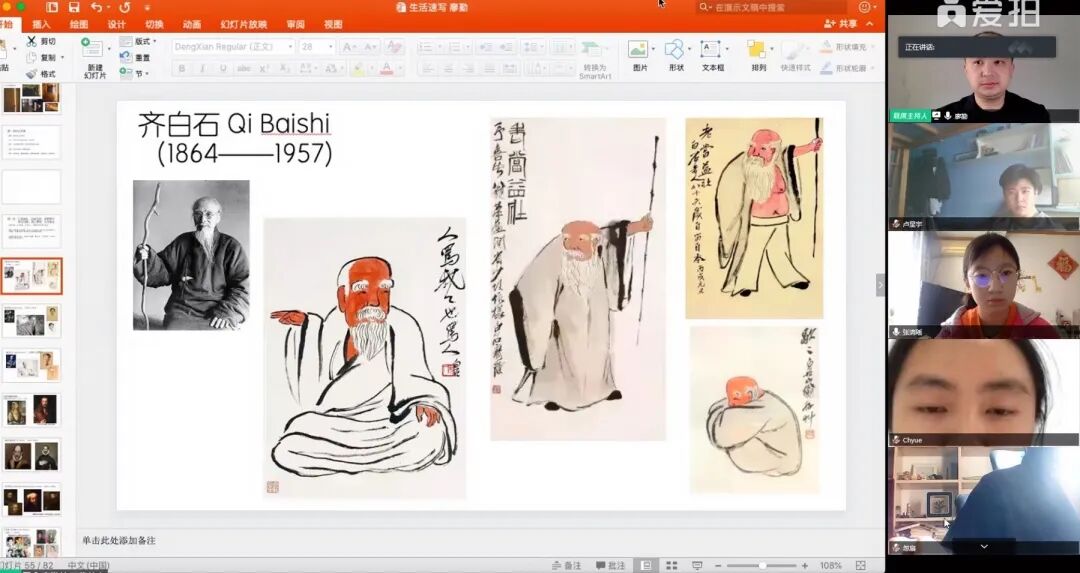The height and width of the screenshot is (573, 1080).
Task: Toggle strikethrough (abc) formatting
Action: (x=244, y=68)
